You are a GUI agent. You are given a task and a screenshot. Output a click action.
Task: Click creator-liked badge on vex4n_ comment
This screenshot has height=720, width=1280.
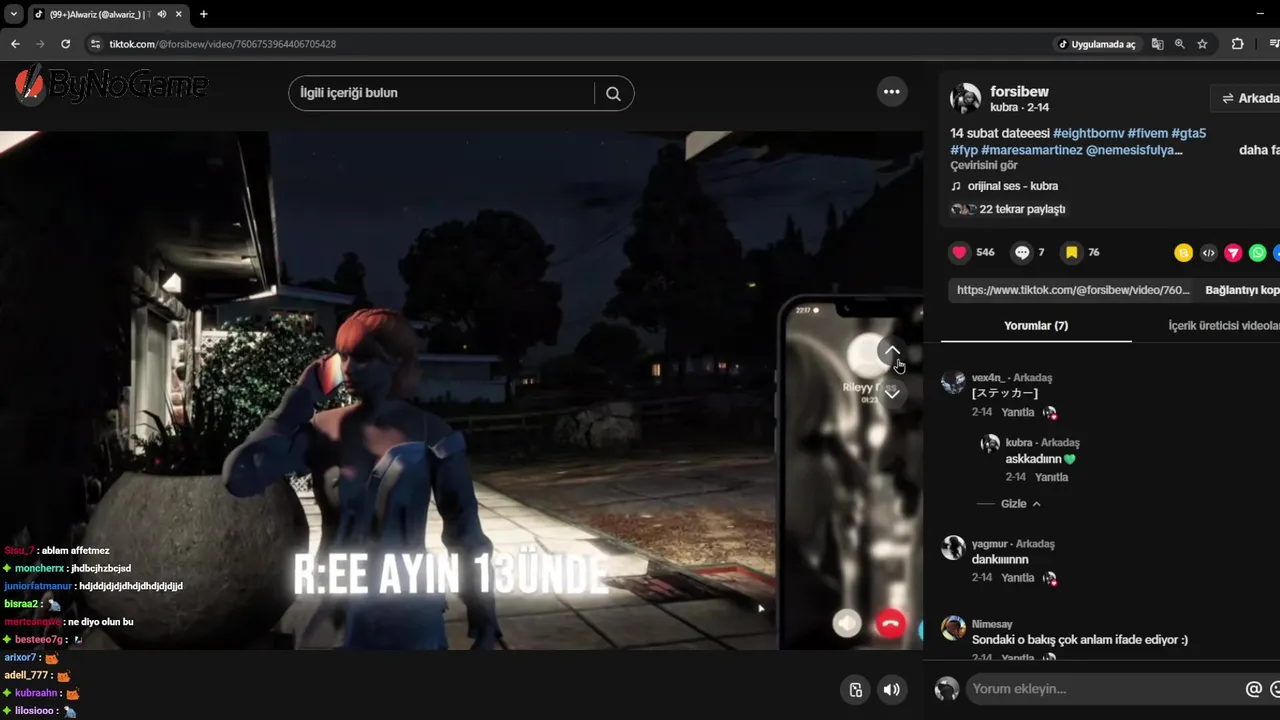click(1049, 412)
